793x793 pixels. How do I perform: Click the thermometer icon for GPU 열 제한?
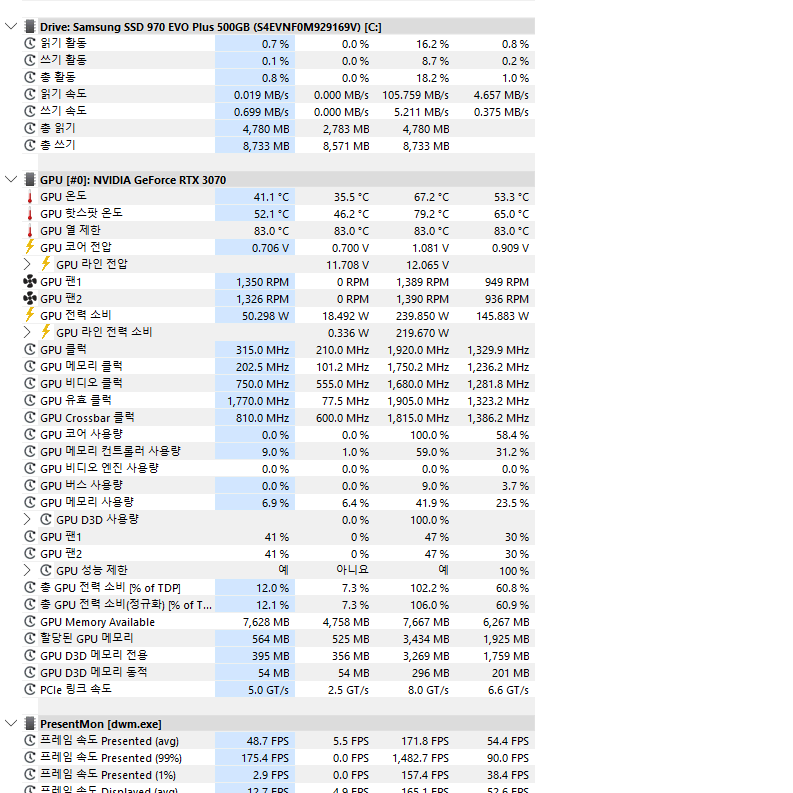tap(30, 231)
